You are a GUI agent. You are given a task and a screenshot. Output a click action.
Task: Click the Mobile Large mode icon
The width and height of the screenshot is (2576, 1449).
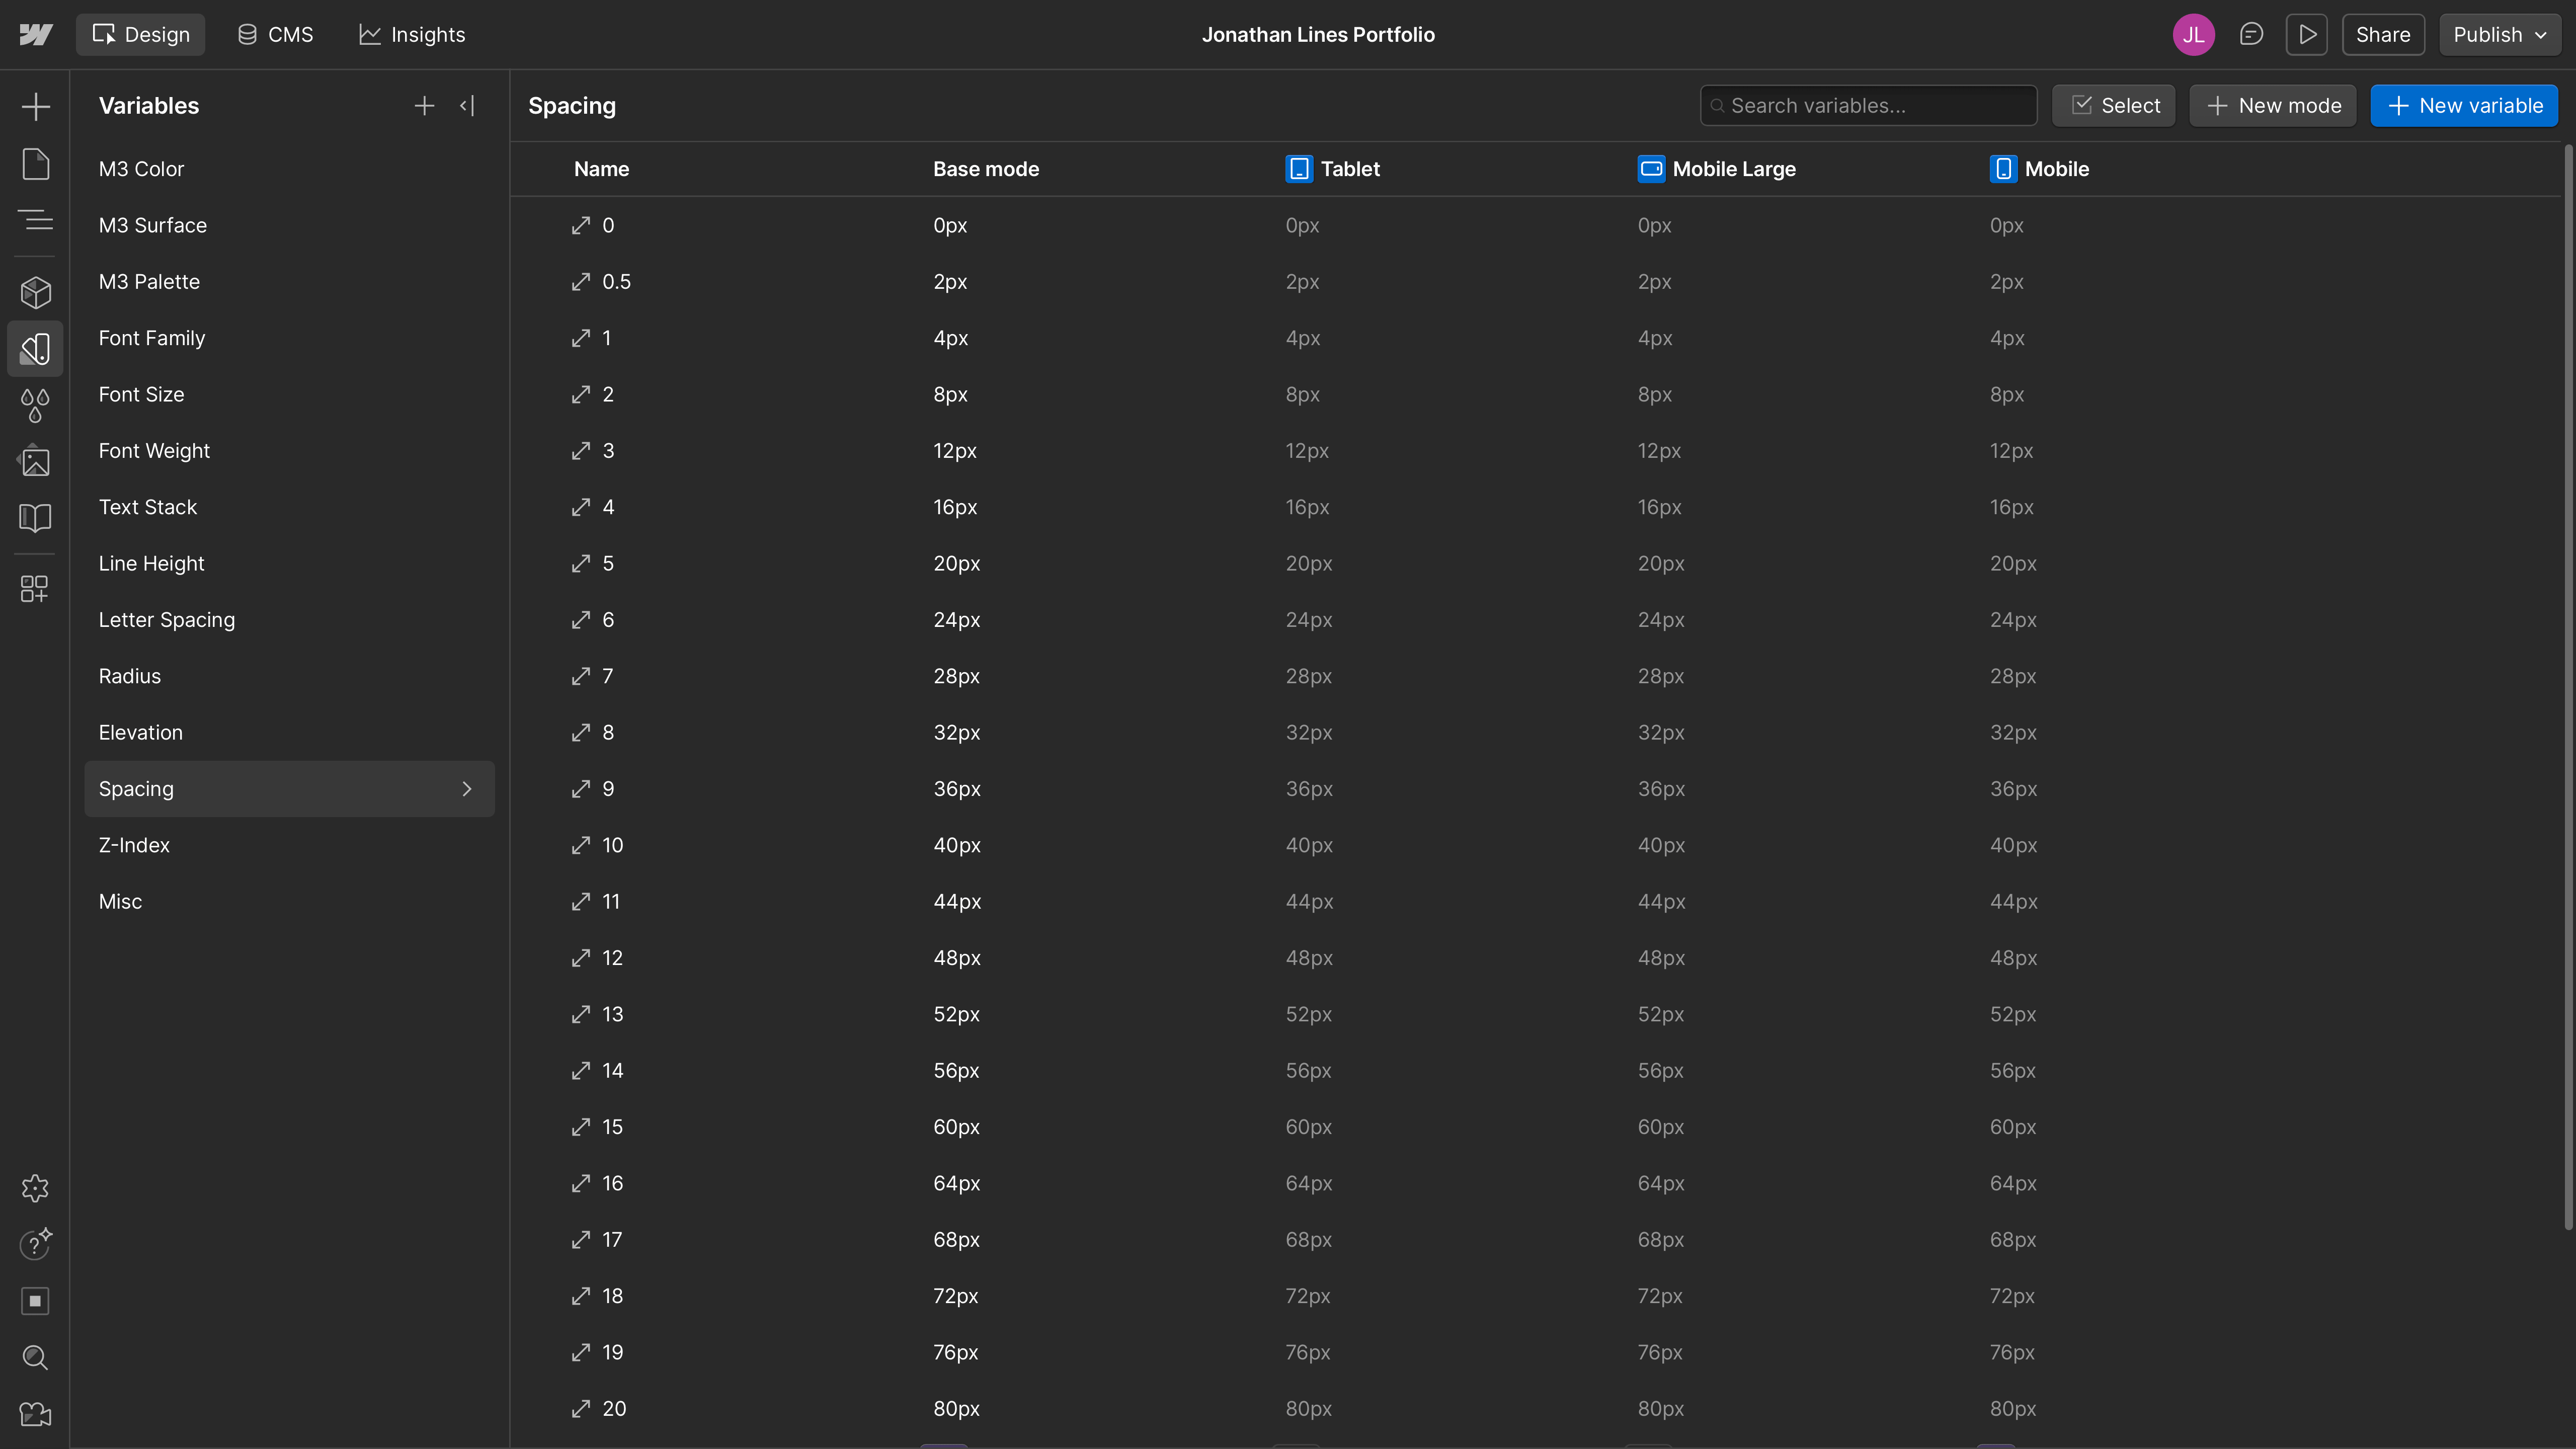(1651, 169)
